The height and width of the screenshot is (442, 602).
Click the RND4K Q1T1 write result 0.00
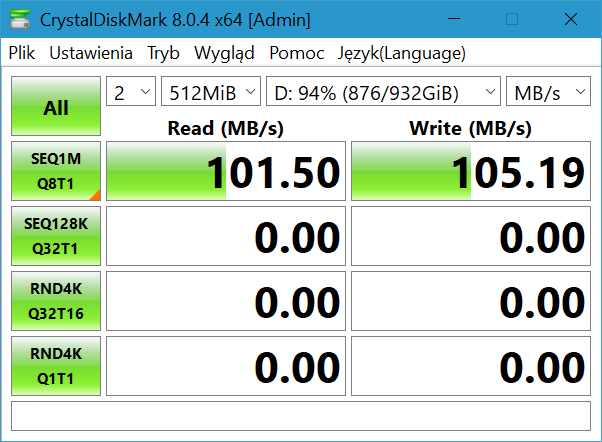(x=471, y=366)
